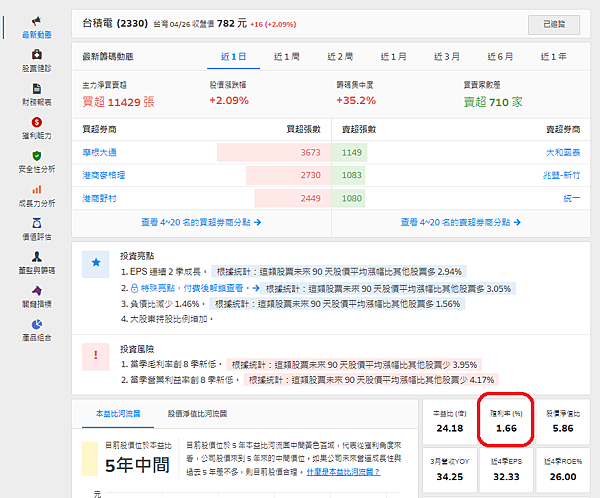Open 什麼是本益比河流圖 help link
This screenshot has height=498, width=600.
click(344, 472)
